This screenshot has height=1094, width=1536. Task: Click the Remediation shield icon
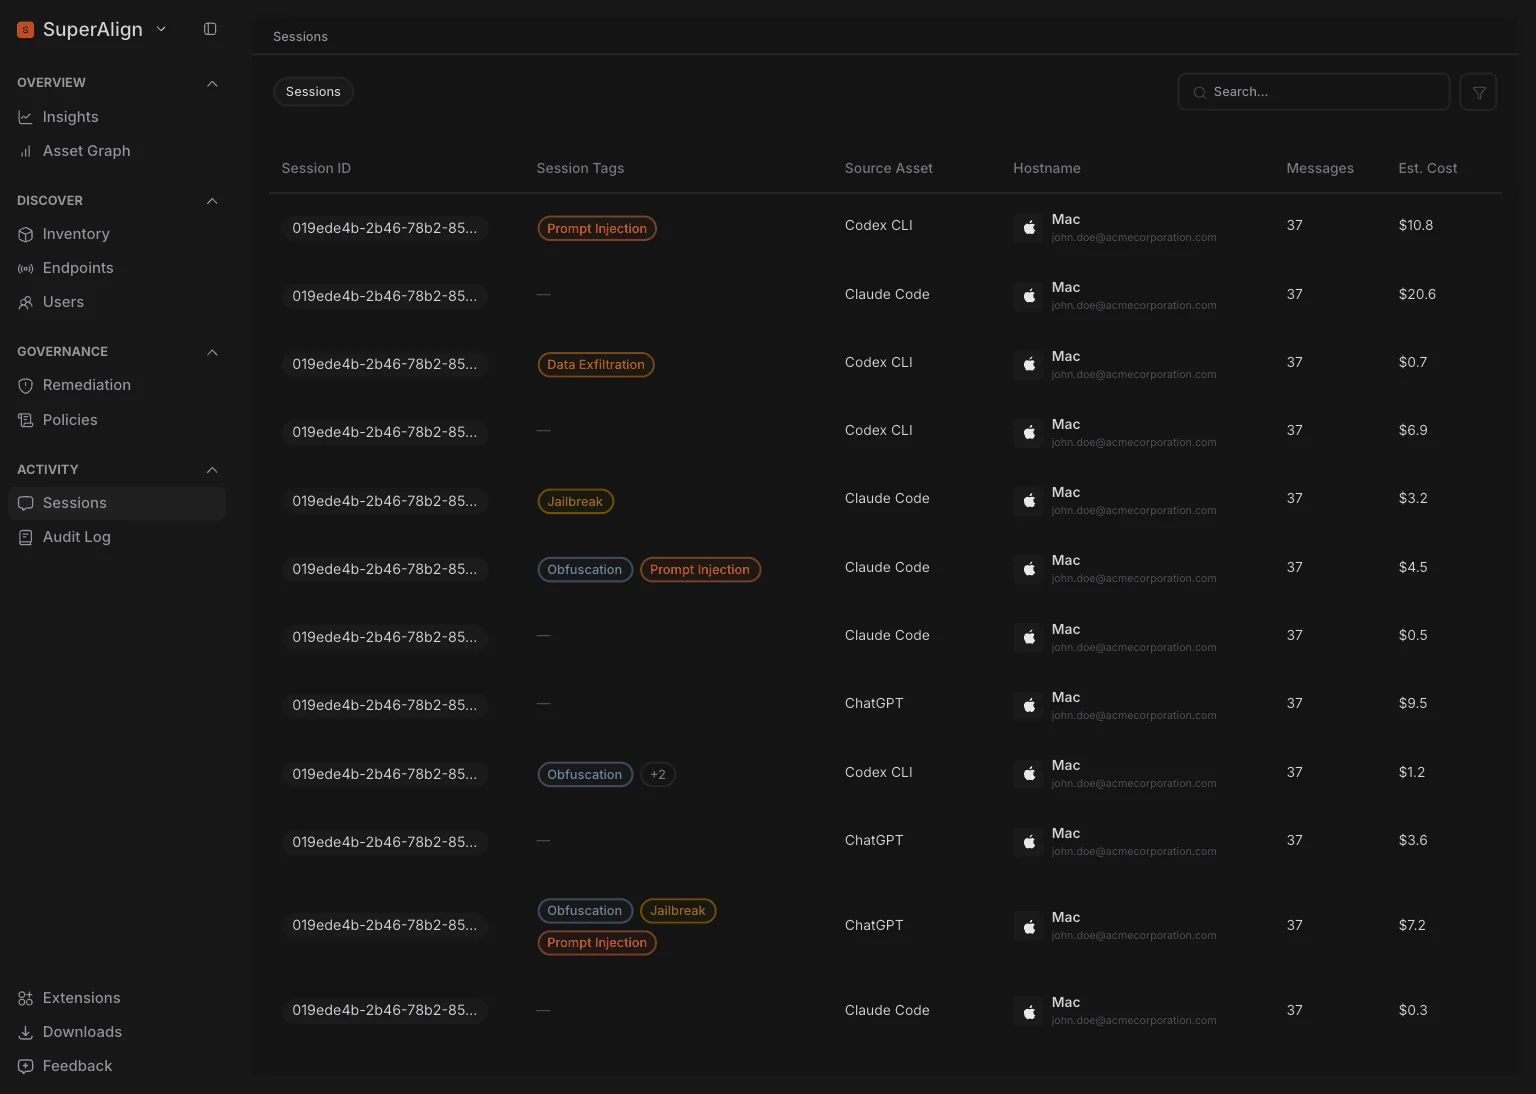[26, 385]
